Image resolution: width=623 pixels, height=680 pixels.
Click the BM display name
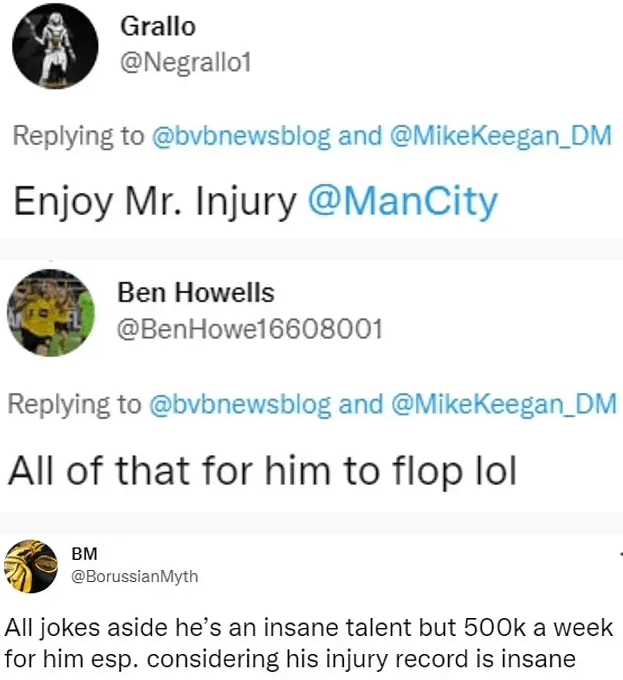pos(86,553)
